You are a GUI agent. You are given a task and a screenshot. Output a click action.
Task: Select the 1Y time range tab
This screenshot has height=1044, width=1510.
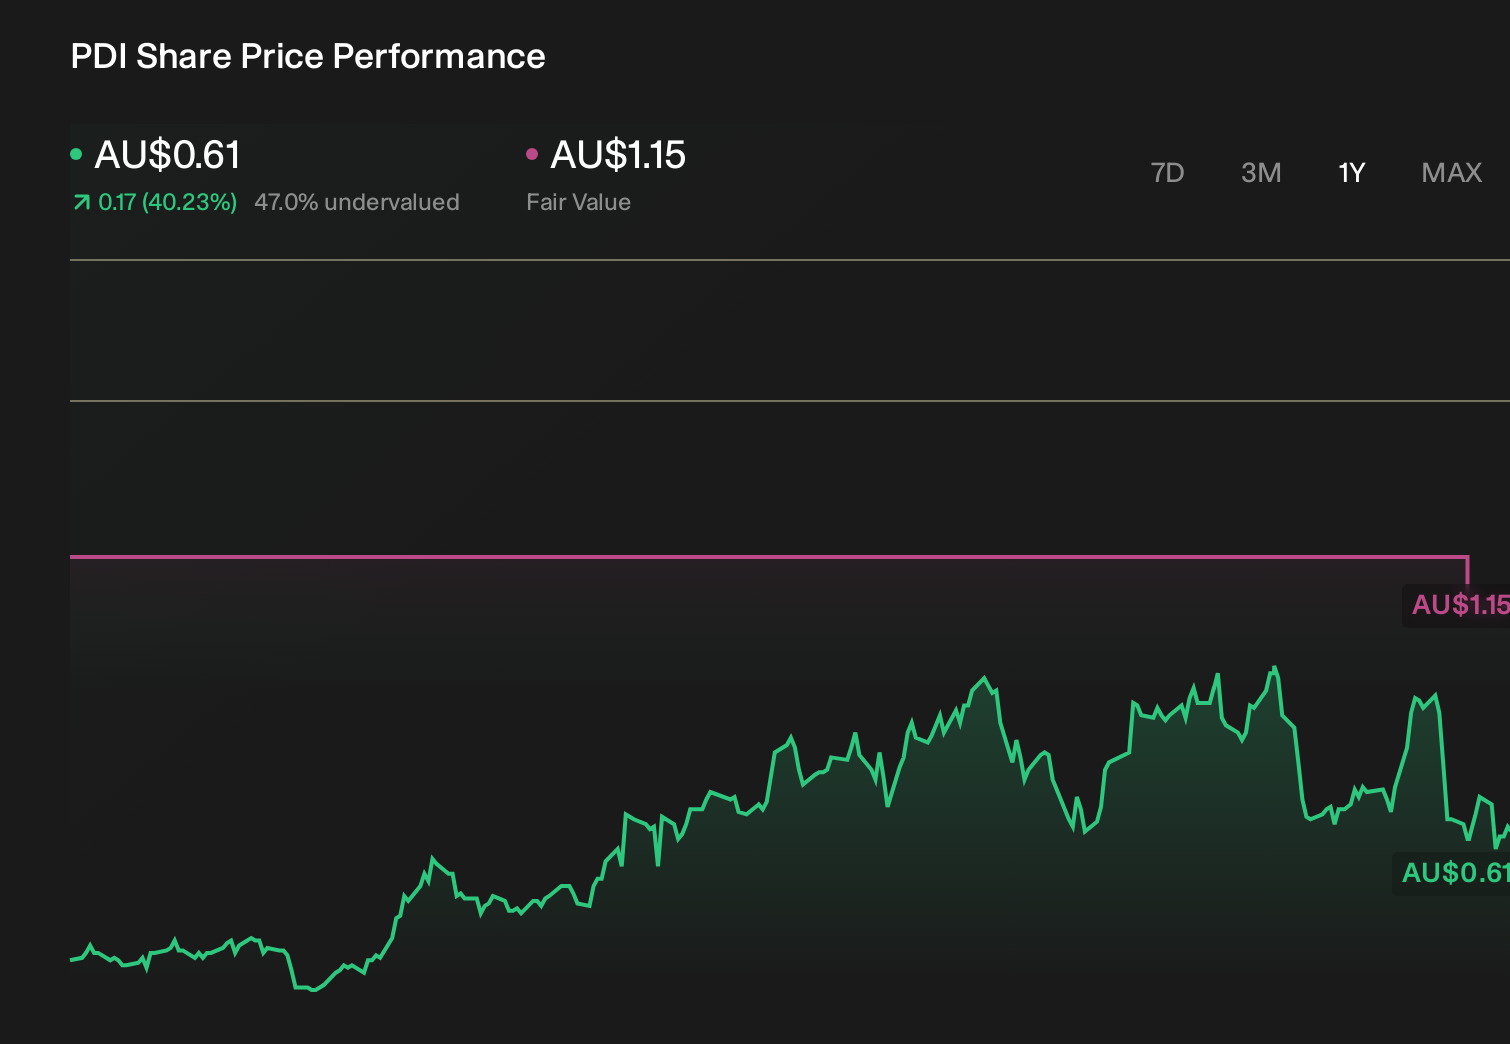tap(1352, 173)
